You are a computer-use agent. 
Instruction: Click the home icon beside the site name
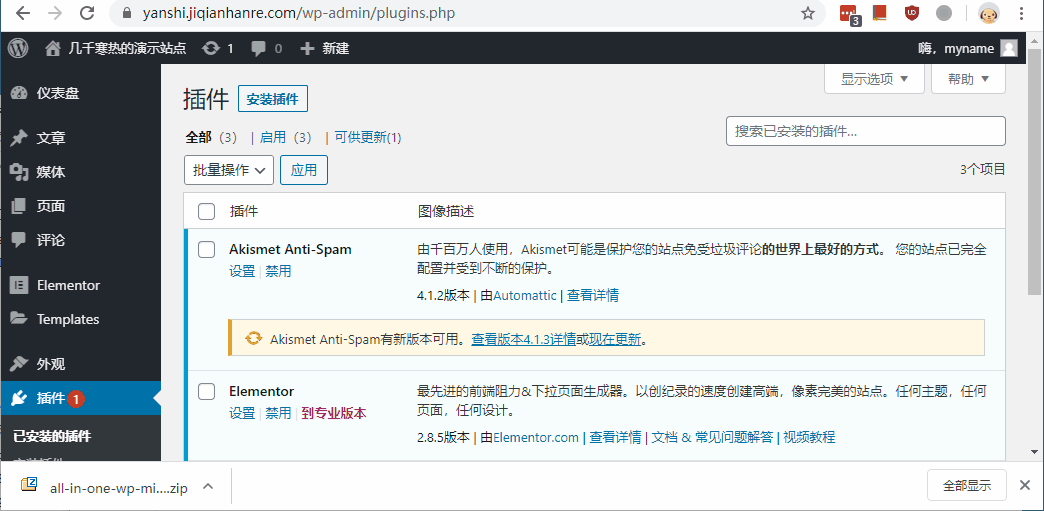[x=53, y=48]
